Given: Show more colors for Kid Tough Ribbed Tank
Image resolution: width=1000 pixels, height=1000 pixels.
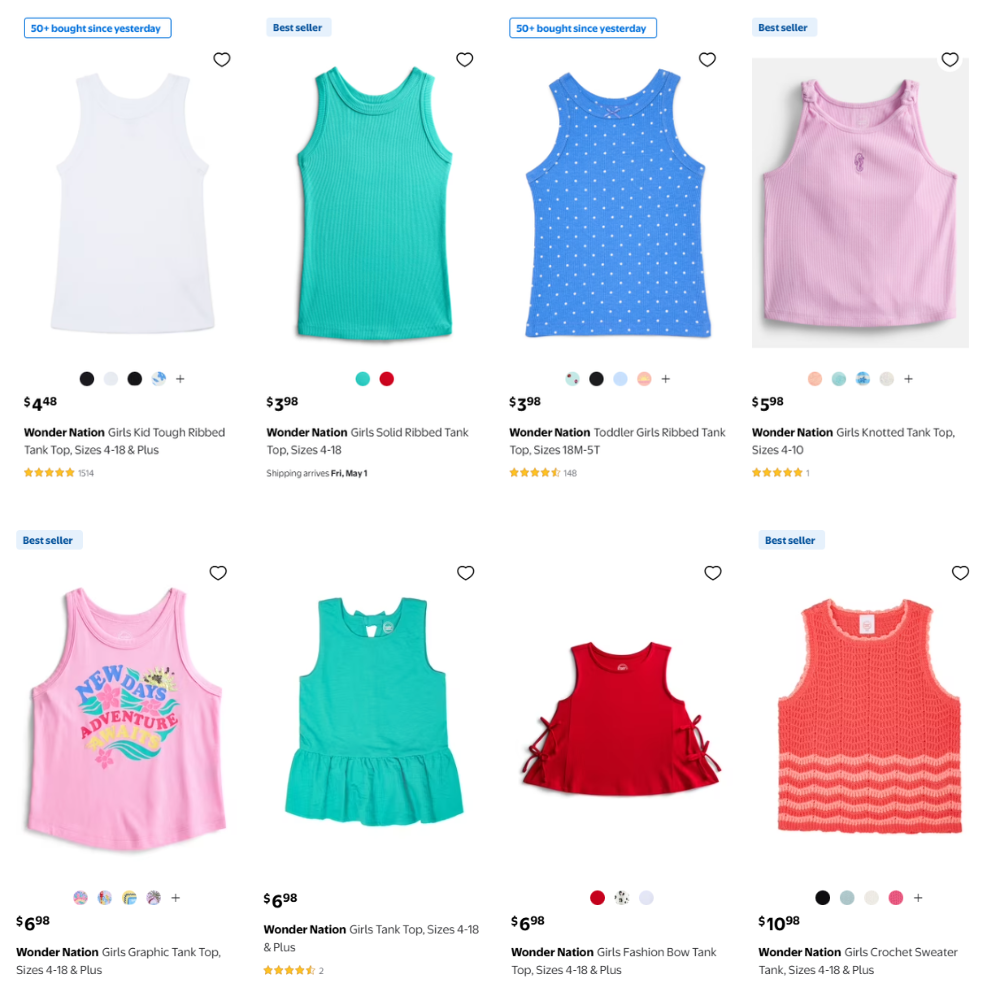Looking at the screenshot, I should 181,379.
